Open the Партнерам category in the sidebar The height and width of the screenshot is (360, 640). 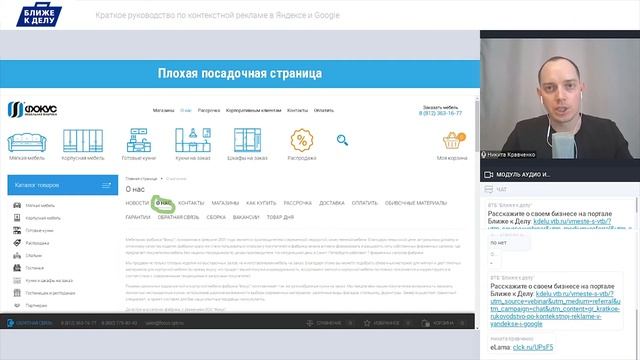point(36,305)
